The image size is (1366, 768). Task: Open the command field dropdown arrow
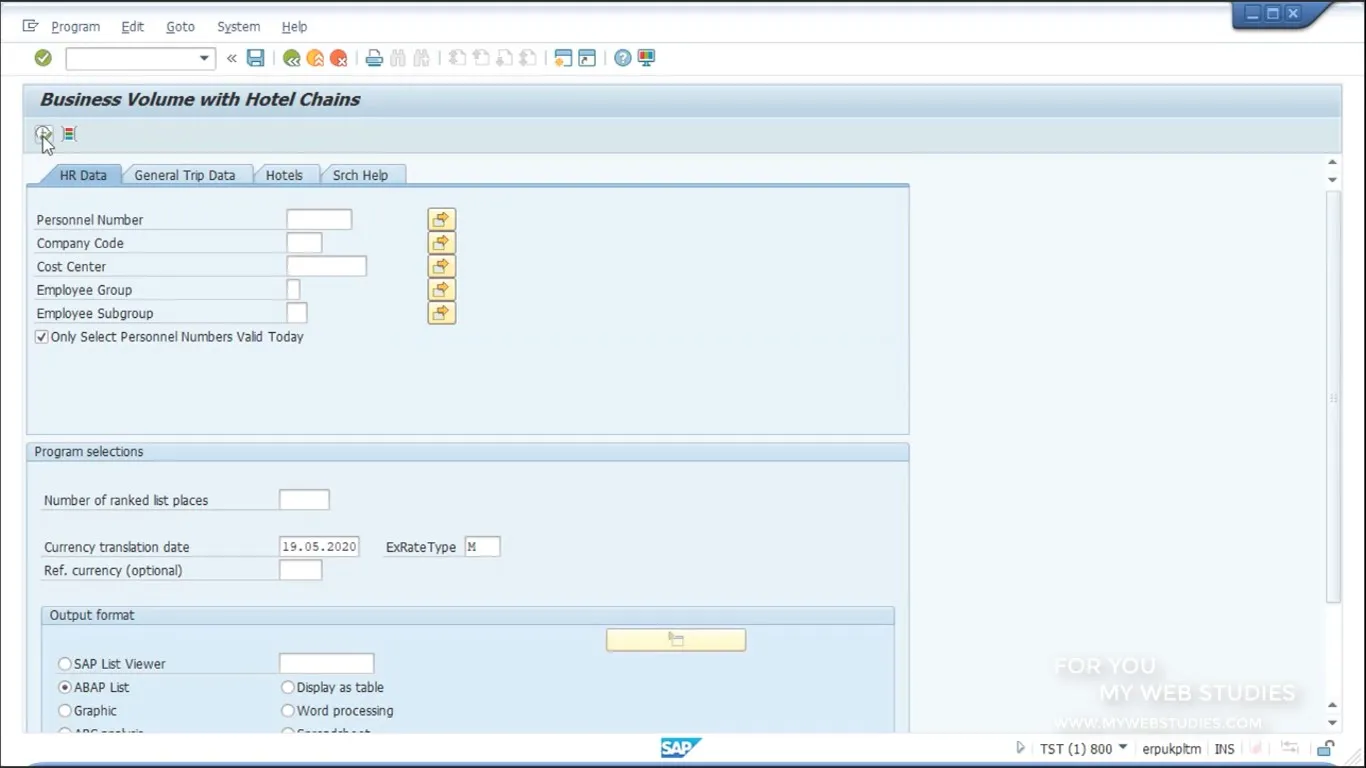pyautogui.click(x=204, y=58)
